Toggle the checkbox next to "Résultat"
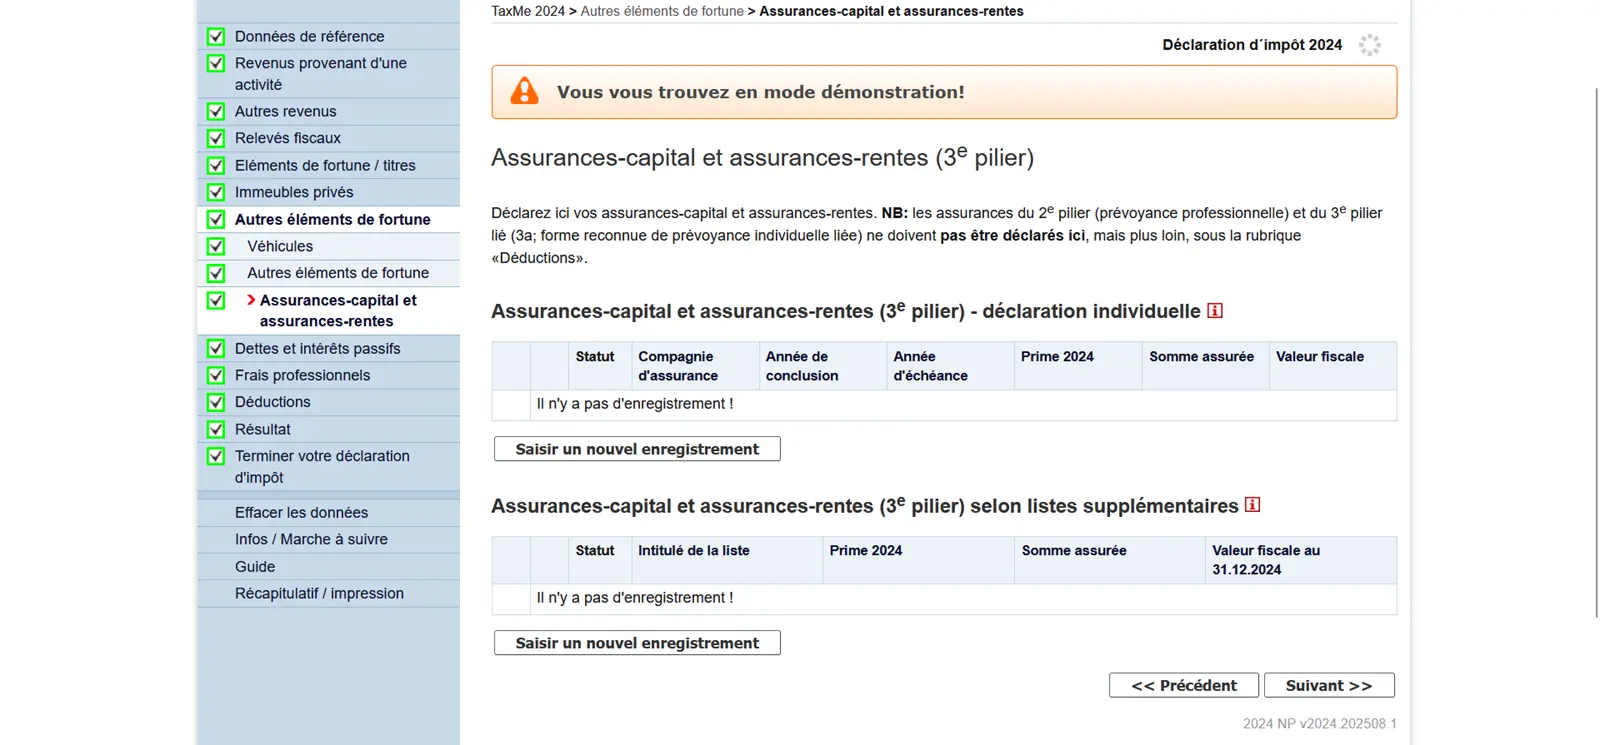Viewport: 1600px width, 745px height. [x=216, y=428]
